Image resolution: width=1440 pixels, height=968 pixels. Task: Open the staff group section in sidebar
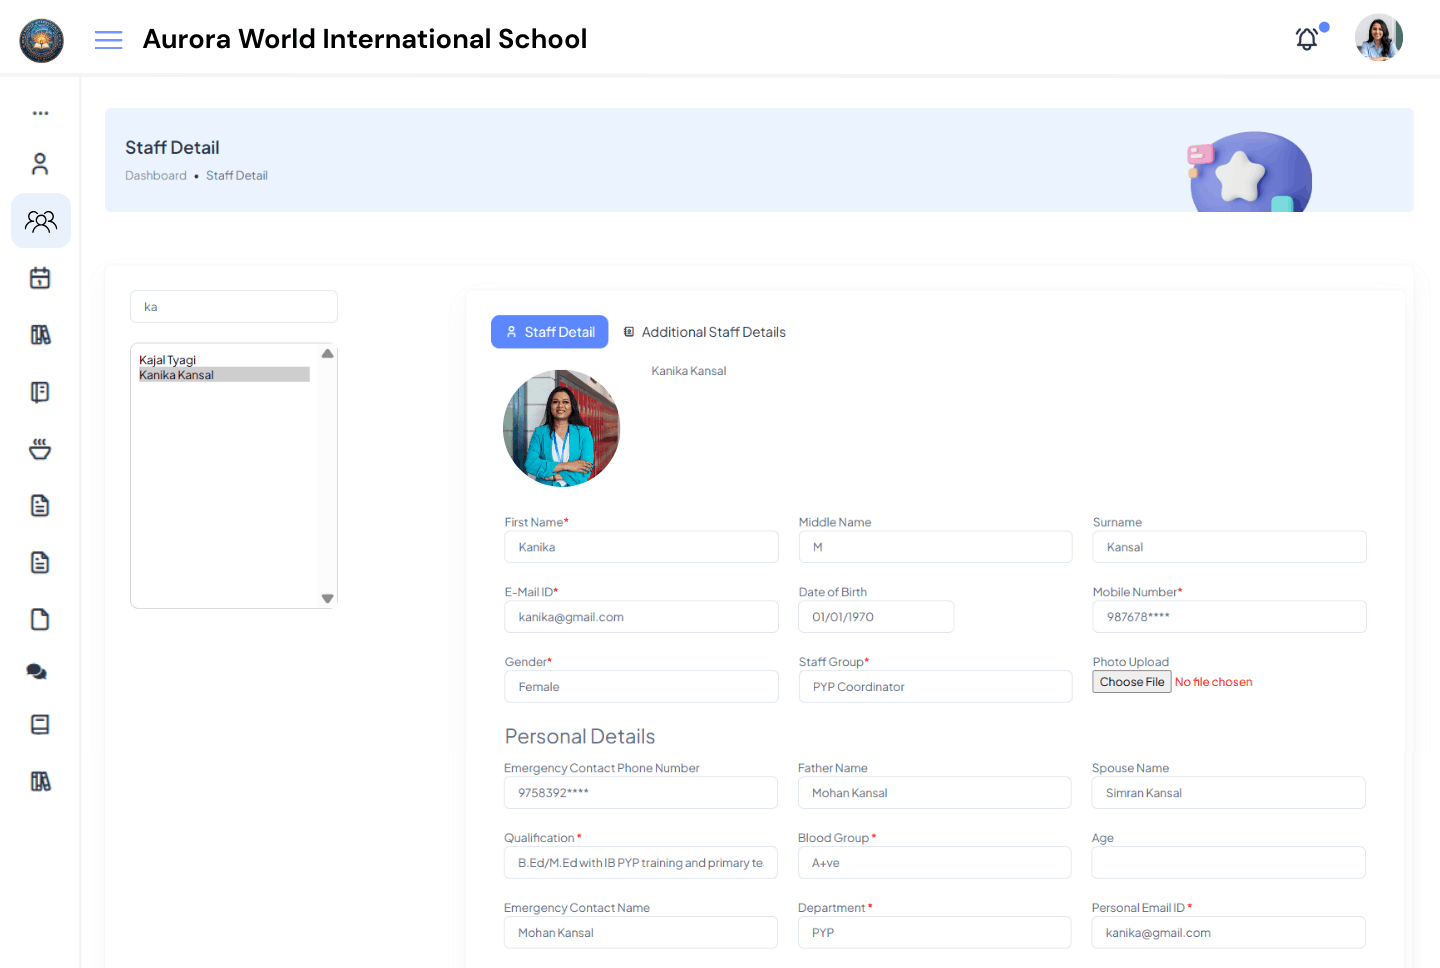(41, 220)
